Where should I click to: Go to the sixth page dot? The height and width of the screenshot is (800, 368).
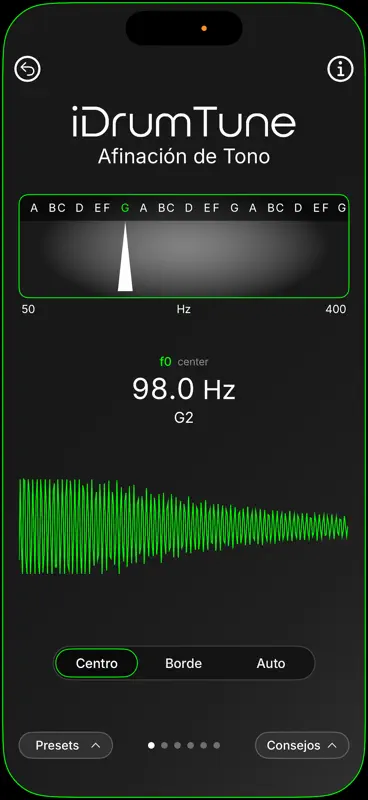pyautogui.click(x=216, y=745)
